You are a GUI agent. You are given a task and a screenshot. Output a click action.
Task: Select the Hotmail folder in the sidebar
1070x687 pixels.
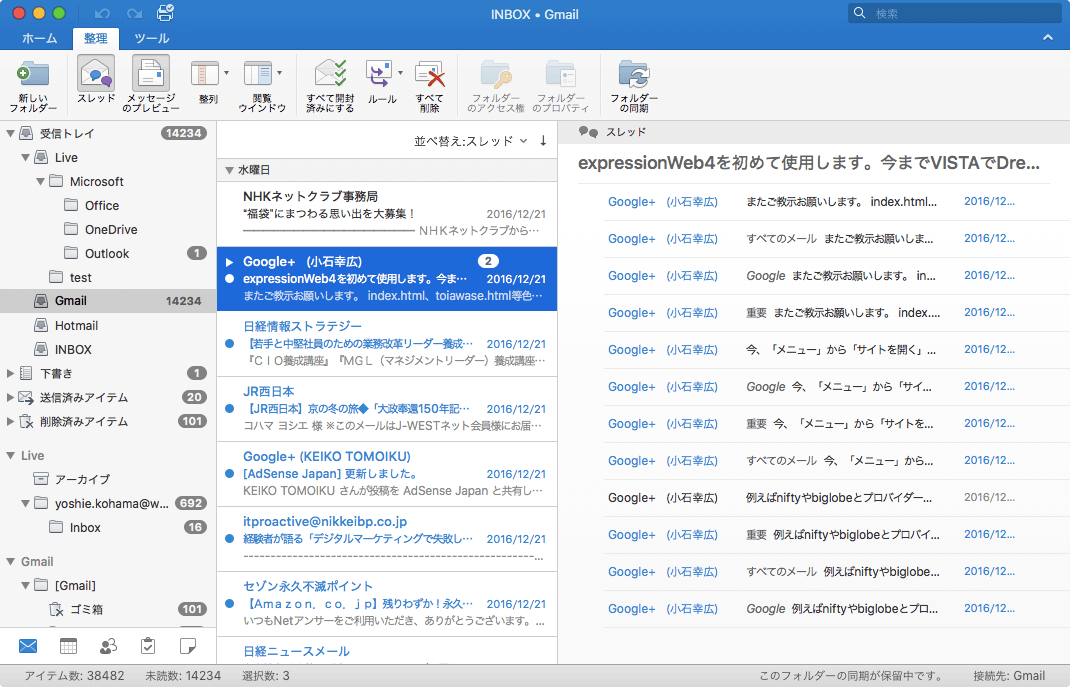tap(76, 325)
